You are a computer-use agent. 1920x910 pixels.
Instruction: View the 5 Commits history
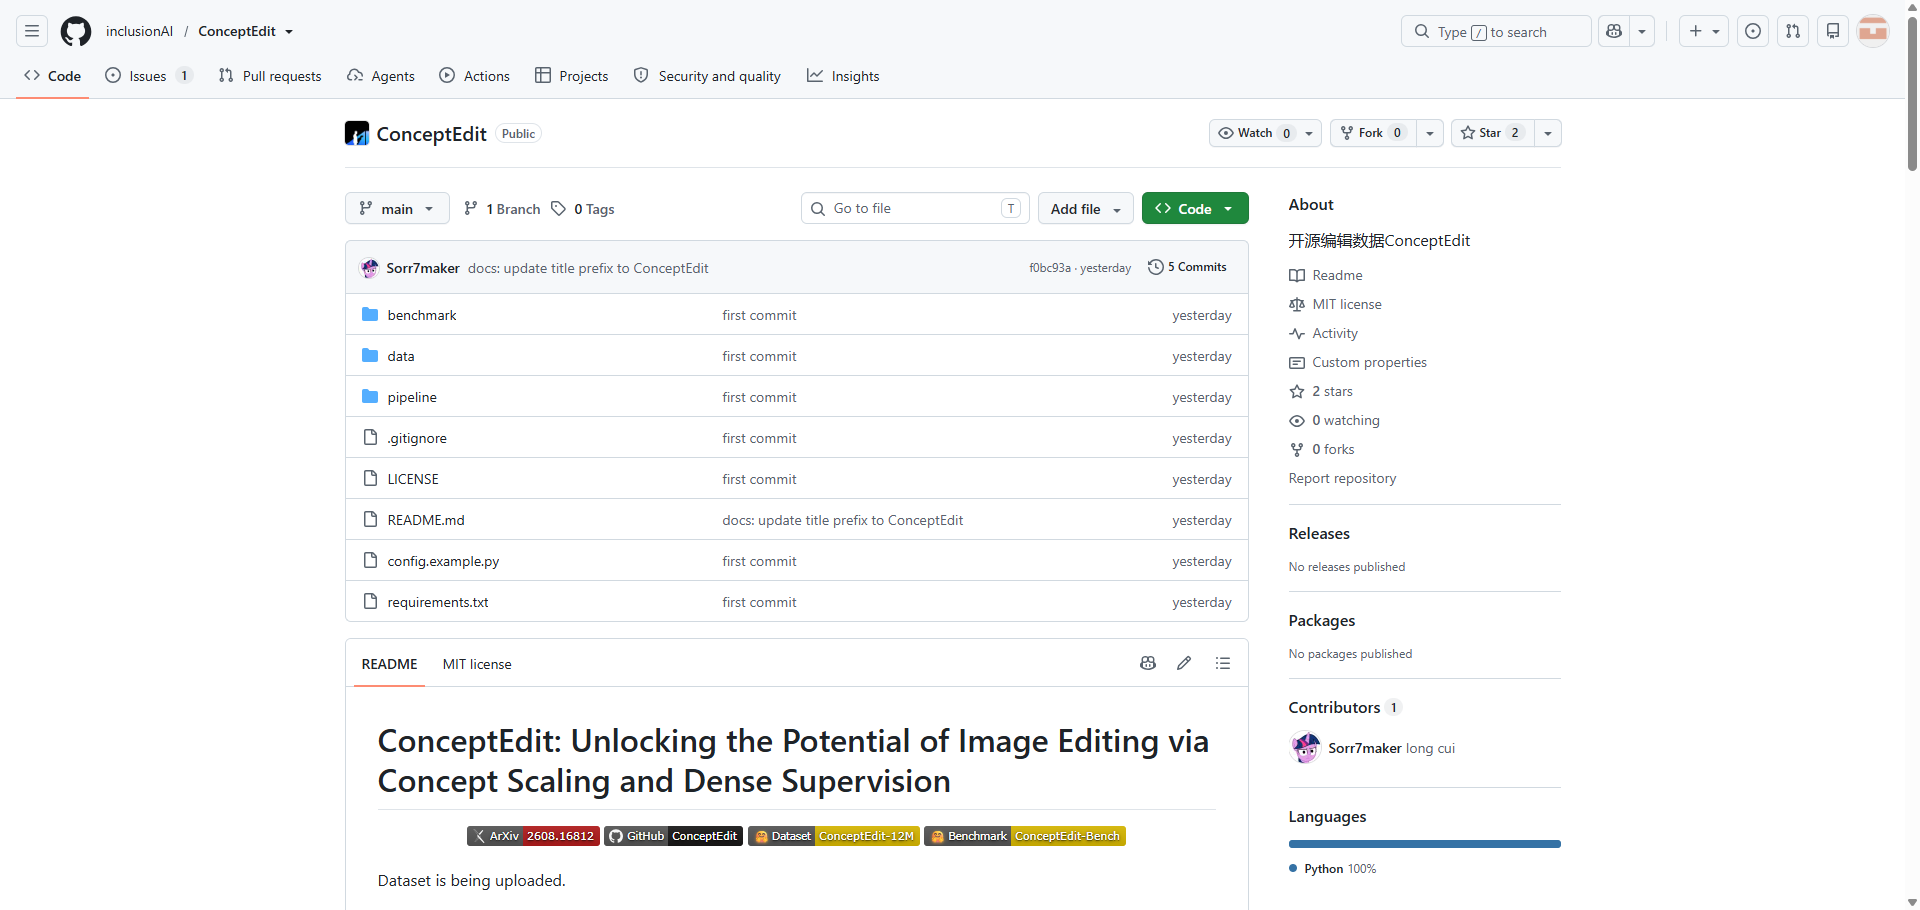[1187, 267]
